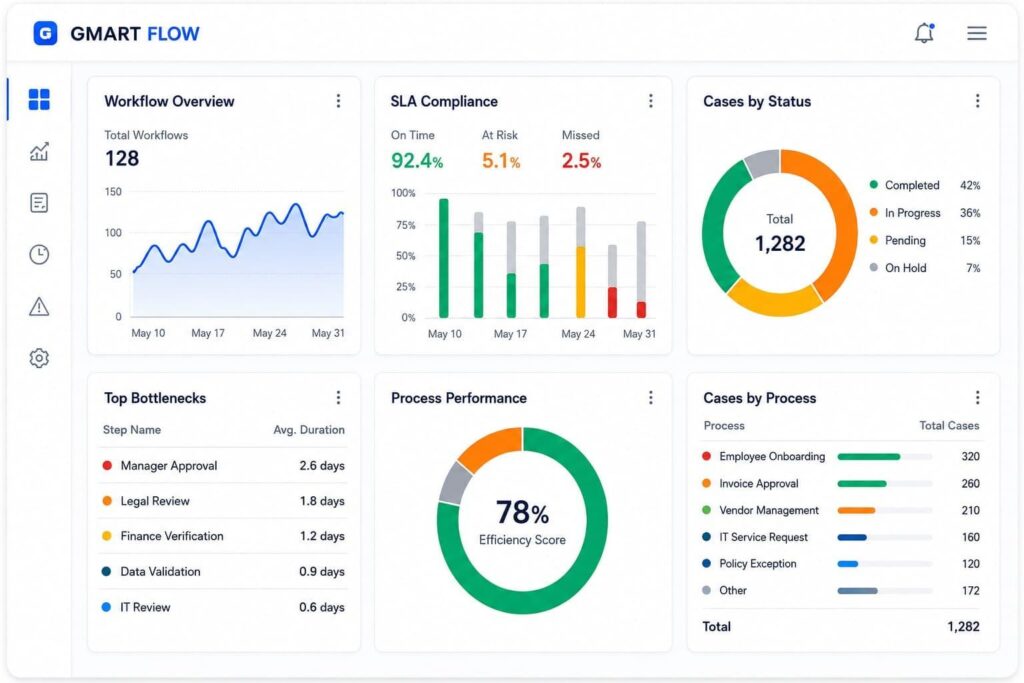The height and width of the screenshot is (683, 1024).
Task: Open Workflow Overview card options menu
Action: [338, 101]
